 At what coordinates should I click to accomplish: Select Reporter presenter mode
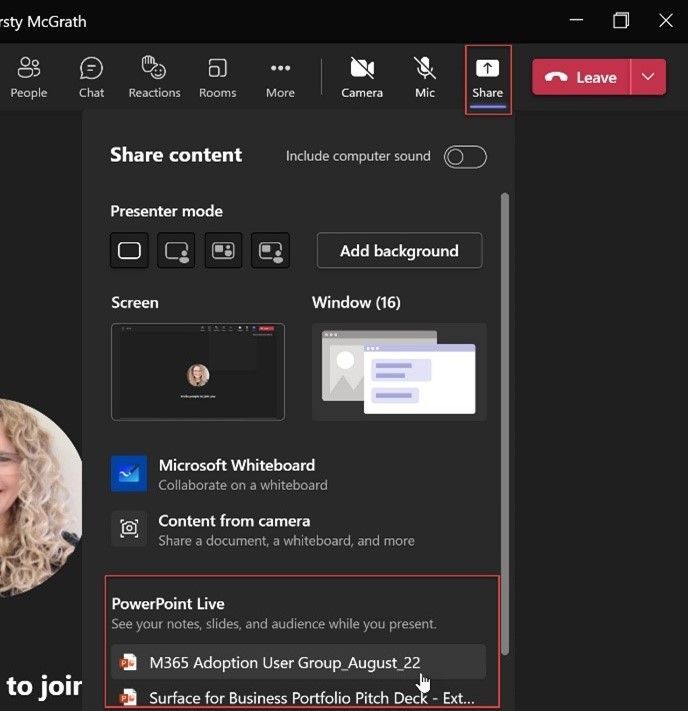tap(270, 250)
